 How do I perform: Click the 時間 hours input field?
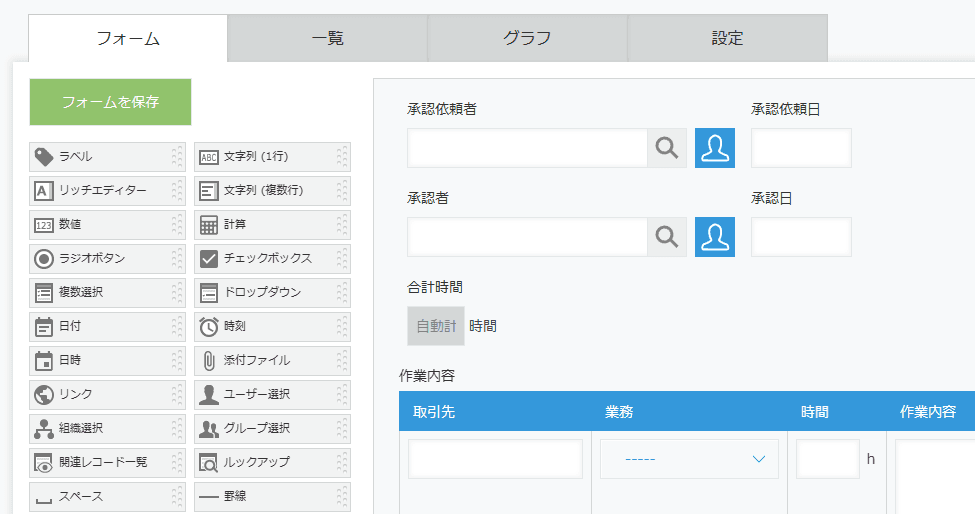coord(828,459)
